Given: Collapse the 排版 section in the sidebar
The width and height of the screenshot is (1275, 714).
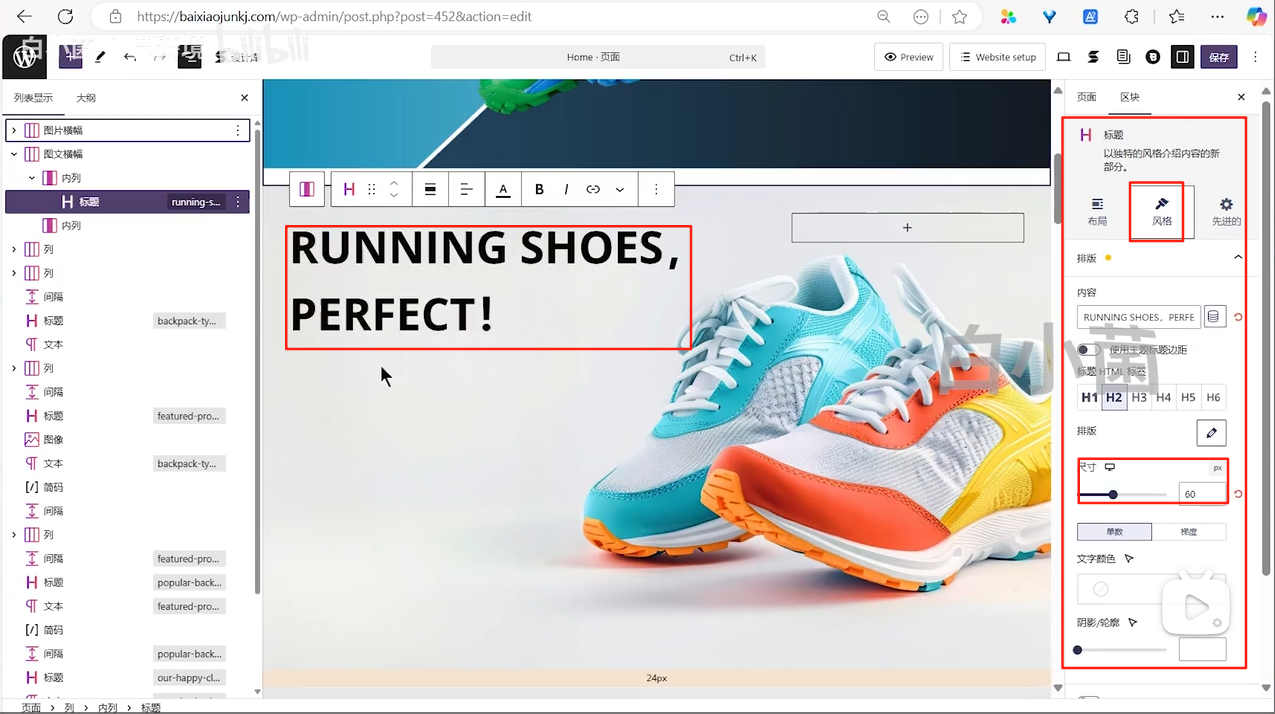Looking at the screenshot, I should coord(1238,257).
